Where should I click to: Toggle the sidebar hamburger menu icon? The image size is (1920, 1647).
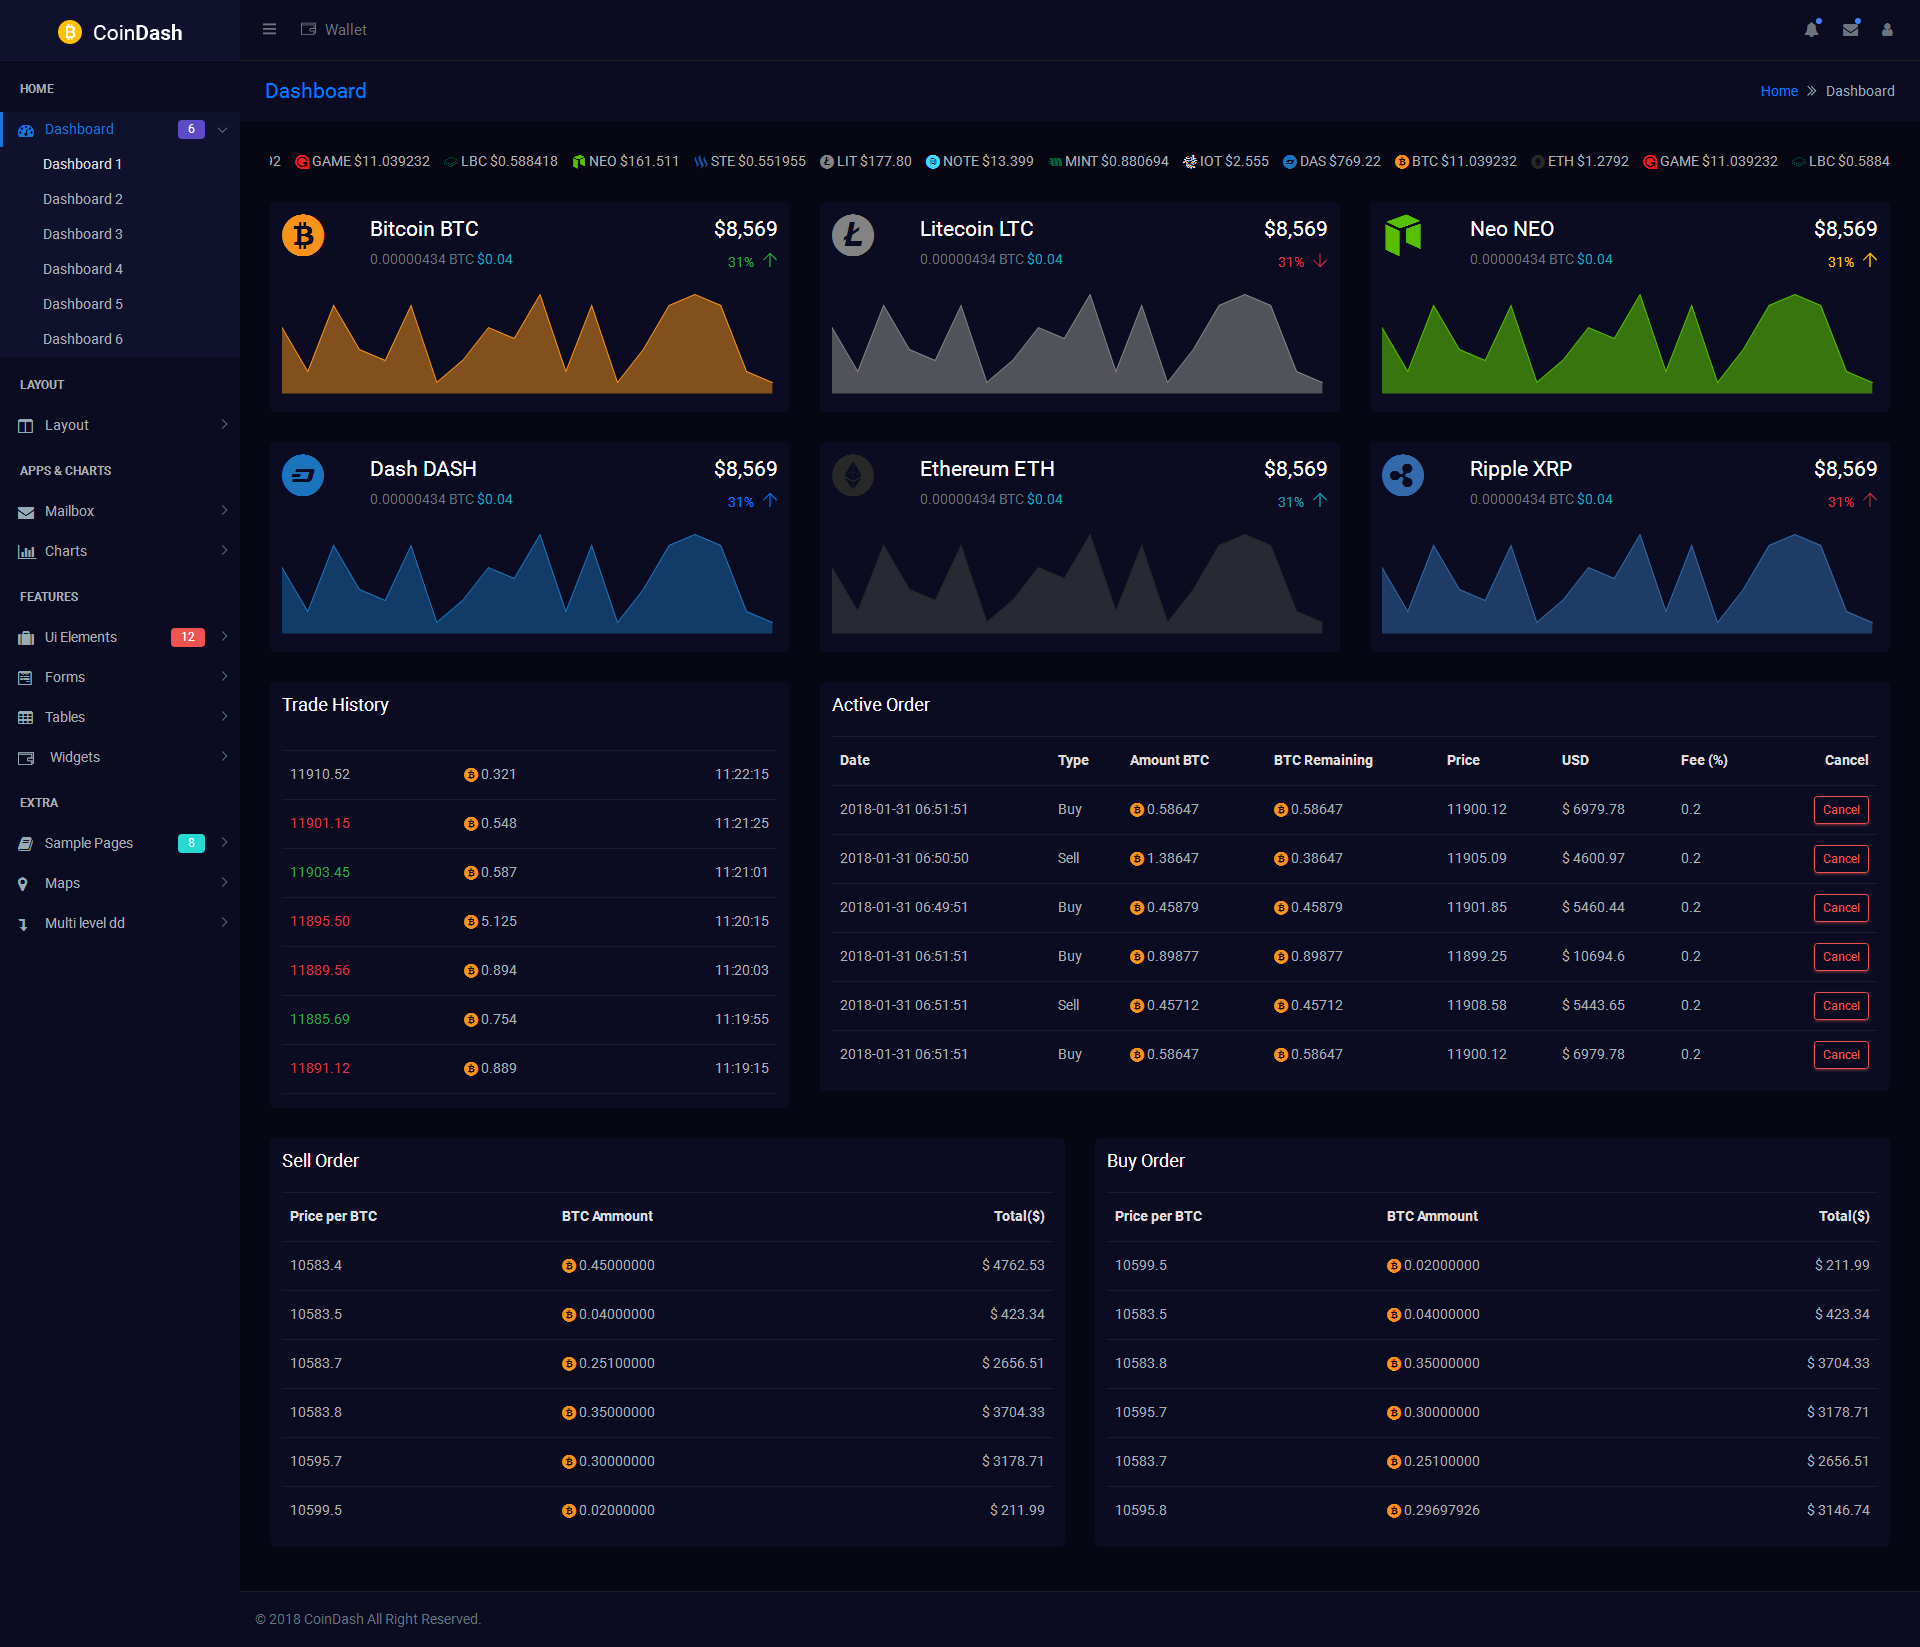coord(269,30)
